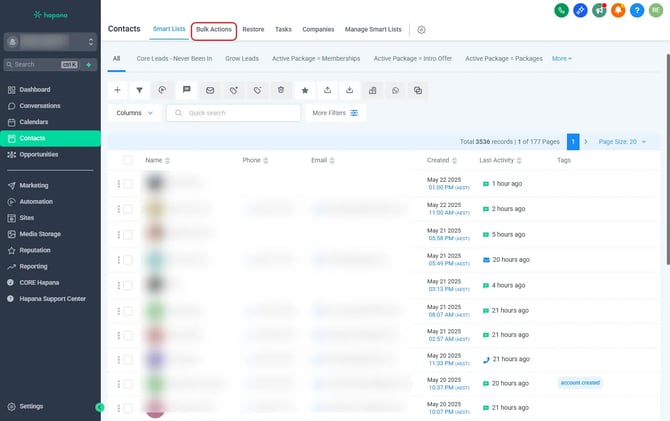This screenshot has height=421, width=670.
Task: Expand the More smart lists dropdown
Action: [x=562, y=58]
